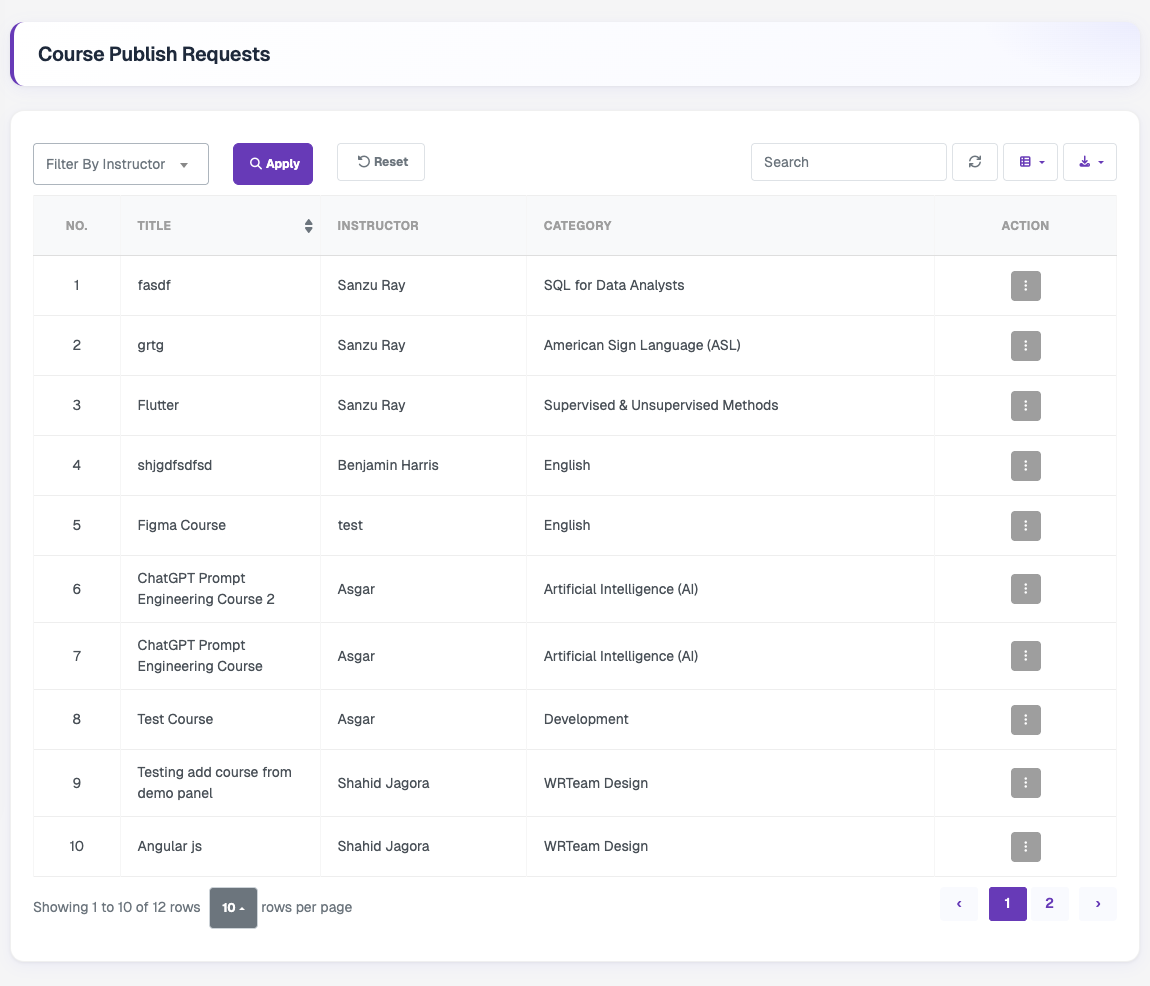
Task: Click the Test Course title
Action: pos(175,719)
